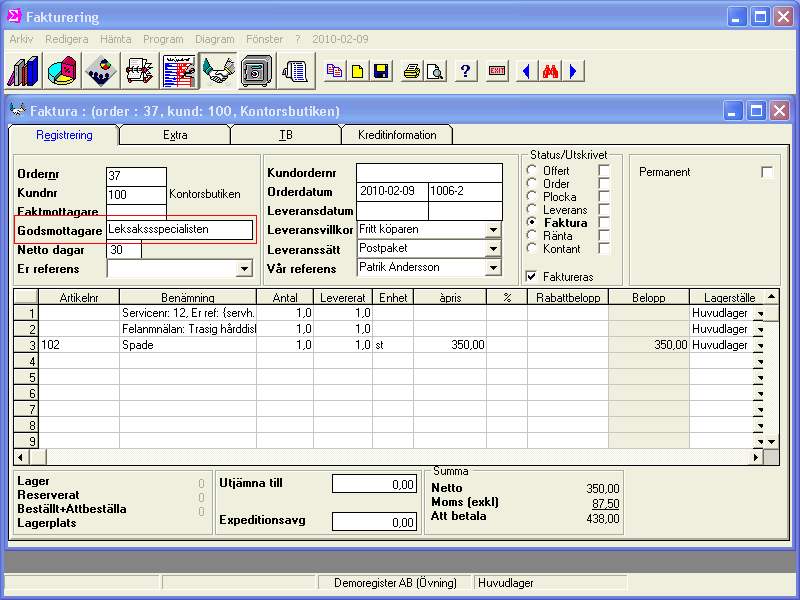Viewport: 800px width, 600px height.
Task: Enable the Permanent checkbox
Action: tap(767, 172)
